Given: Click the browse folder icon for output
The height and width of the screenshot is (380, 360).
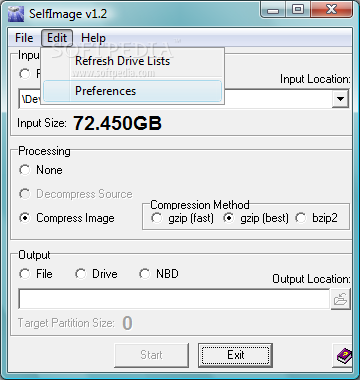Looking at the screenshot, I should pyautogui.click(x=341, y=299).
